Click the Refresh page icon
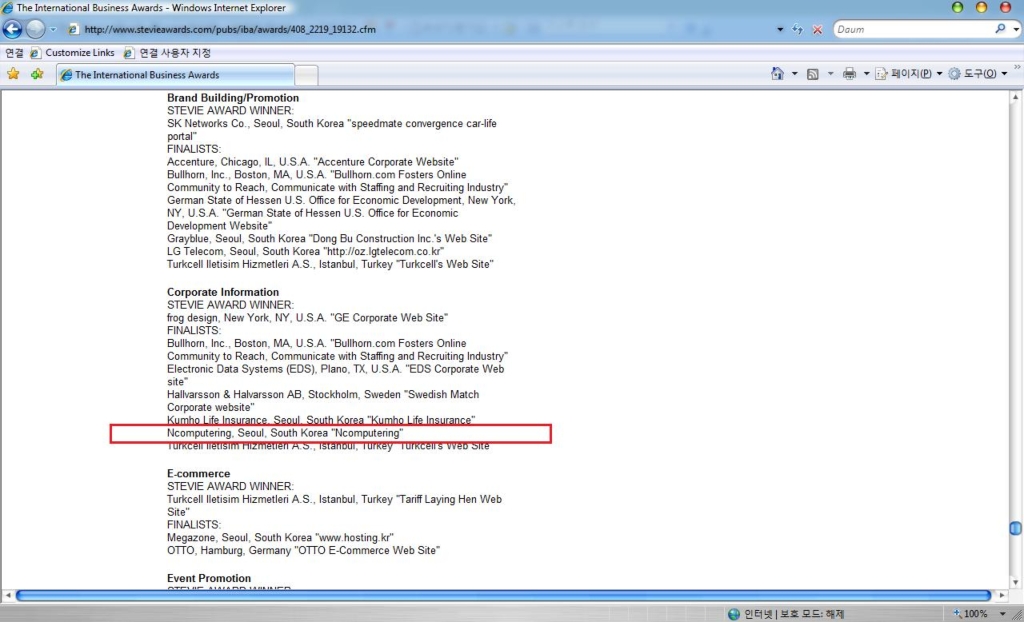This screenshot has height=622, width=1024. 797,29
